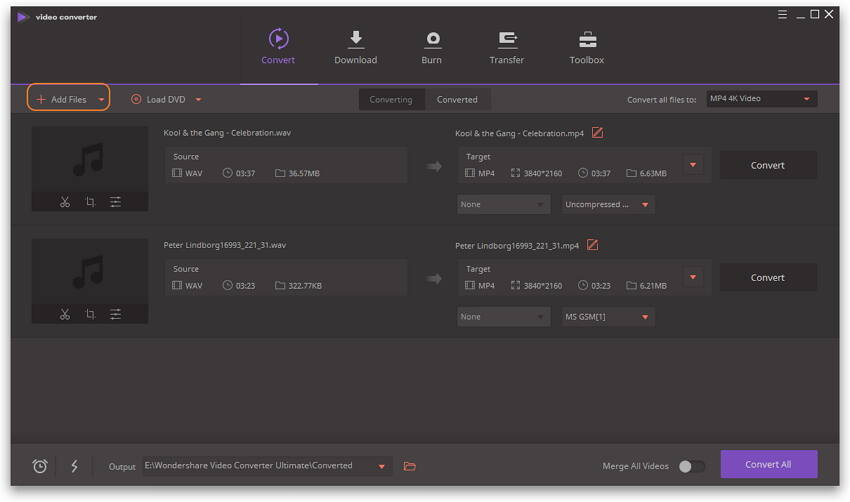This screenshot has width=850, height=502.
Task: Click the '322.77KB' source size
Action: point(305,286)
